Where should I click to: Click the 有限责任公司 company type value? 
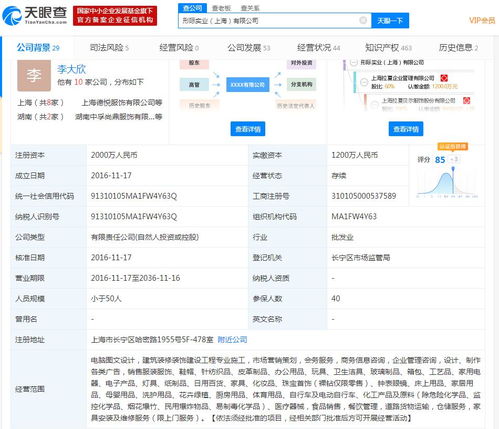click(x=145, y=237)
